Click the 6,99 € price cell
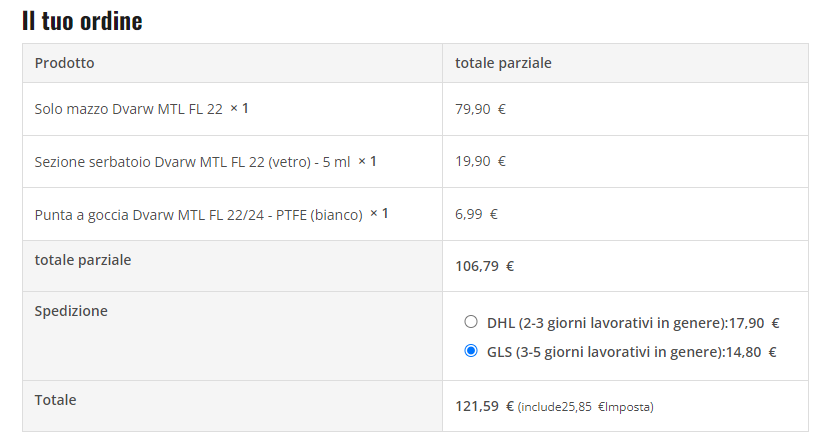 (476, 214)
